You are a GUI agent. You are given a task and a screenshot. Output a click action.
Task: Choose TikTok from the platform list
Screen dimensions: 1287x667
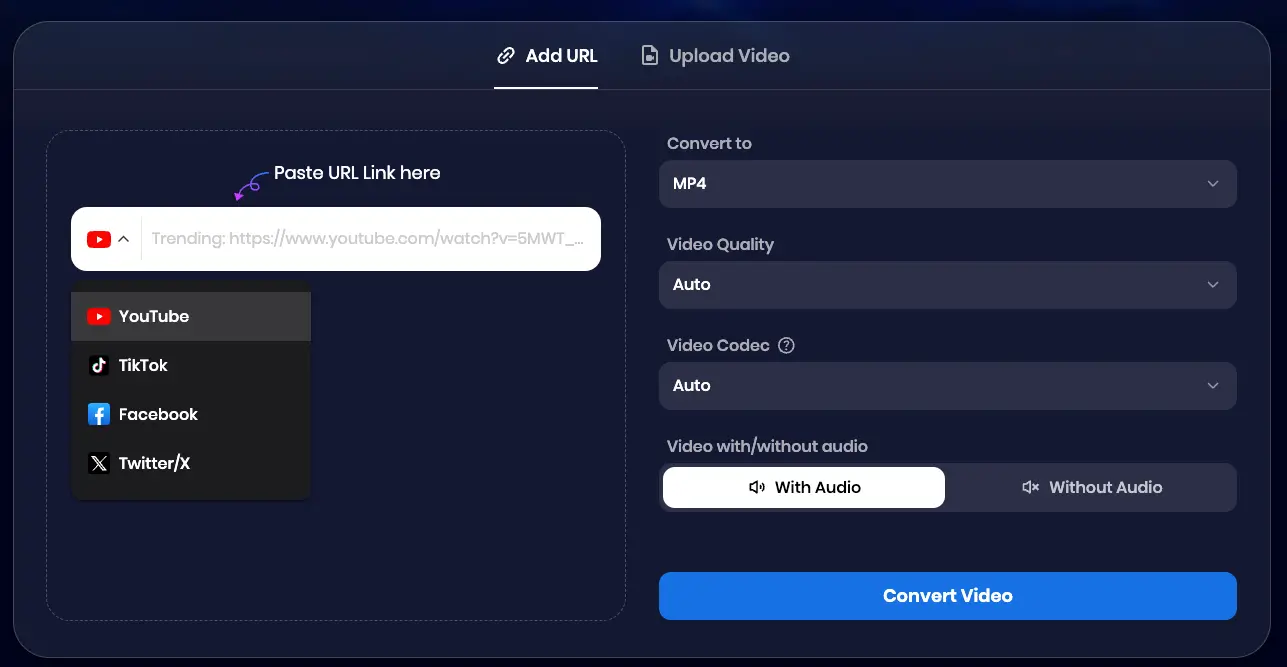[x=143, y=366]
